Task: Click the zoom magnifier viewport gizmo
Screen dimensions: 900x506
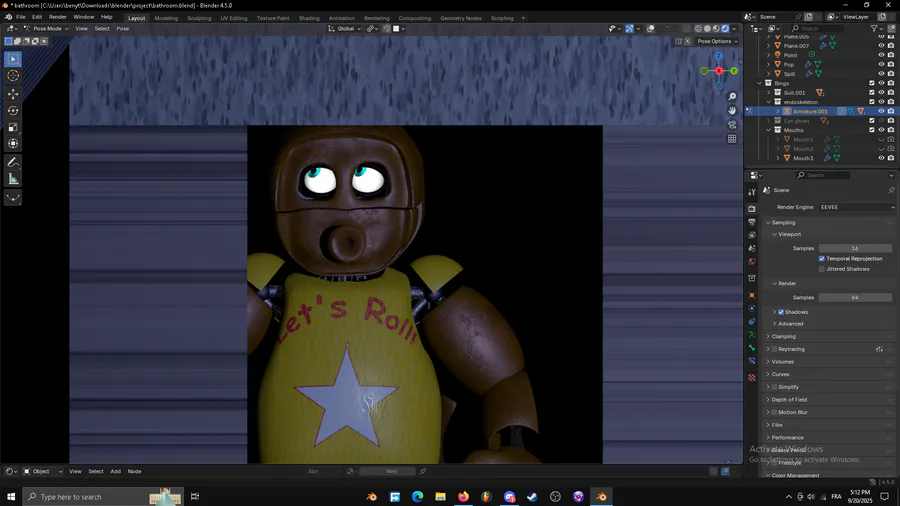Action: coord(732,97)
